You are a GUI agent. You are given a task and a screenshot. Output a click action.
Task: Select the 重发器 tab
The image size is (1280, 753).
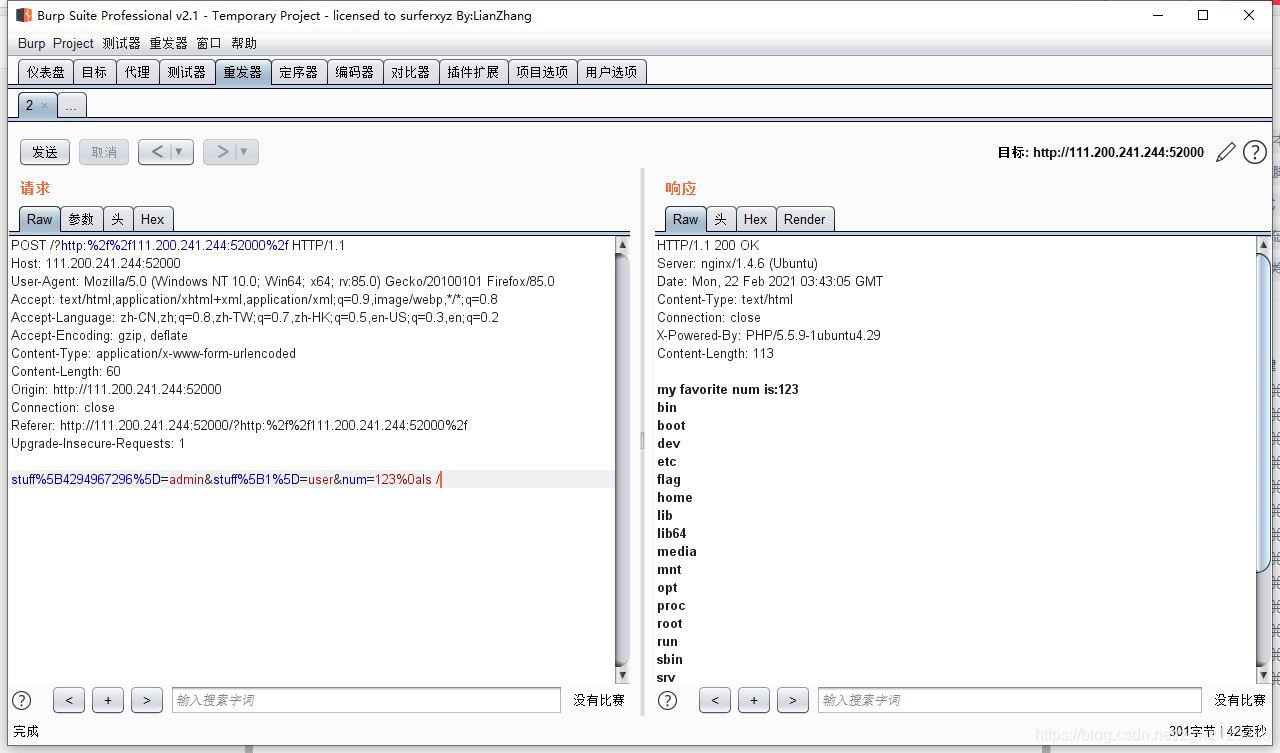click(243, 72)
